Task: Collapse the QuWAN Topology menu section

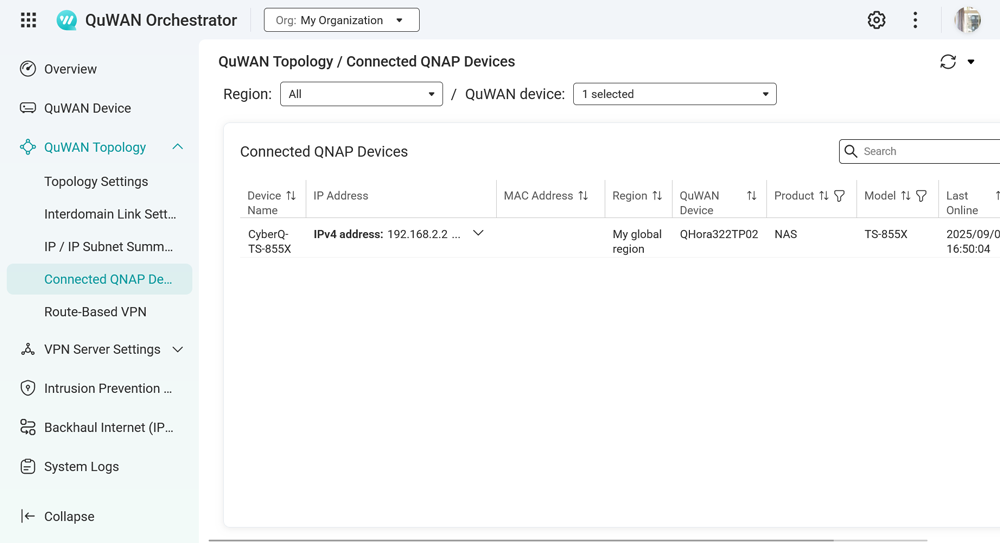Action: (177, 147)
